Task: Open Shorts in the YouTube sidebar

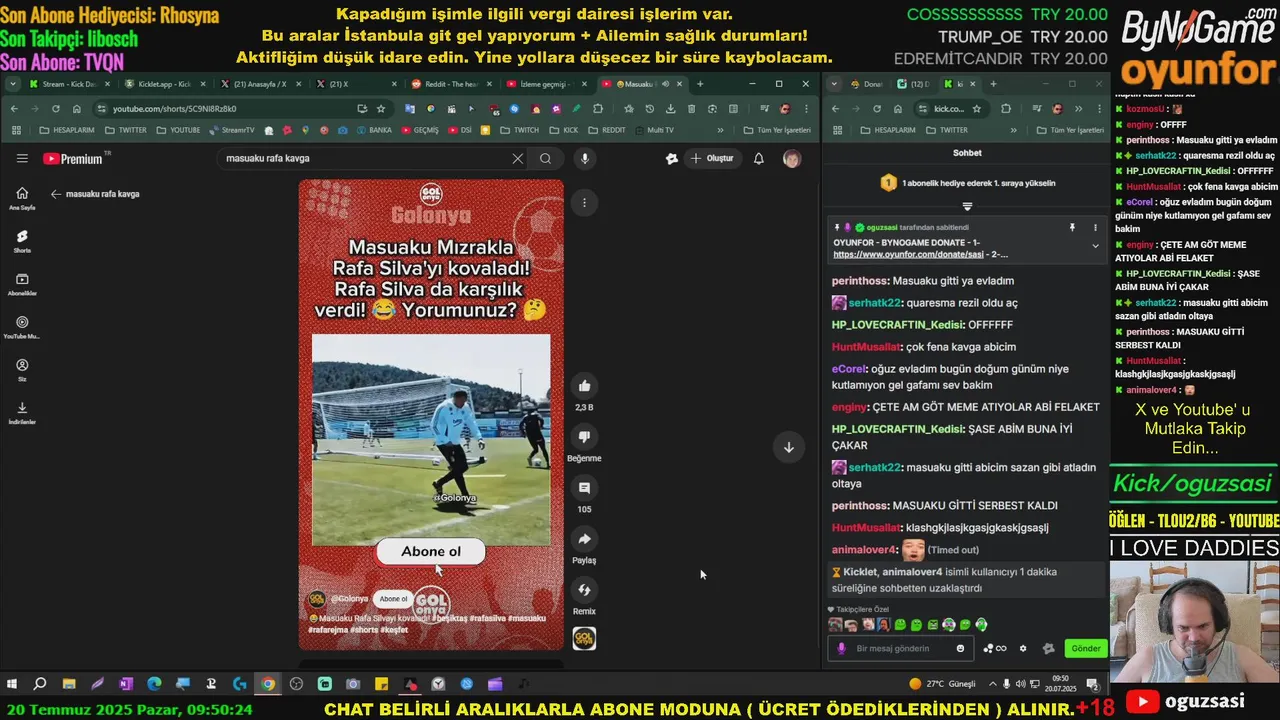Action: [22, 241]
